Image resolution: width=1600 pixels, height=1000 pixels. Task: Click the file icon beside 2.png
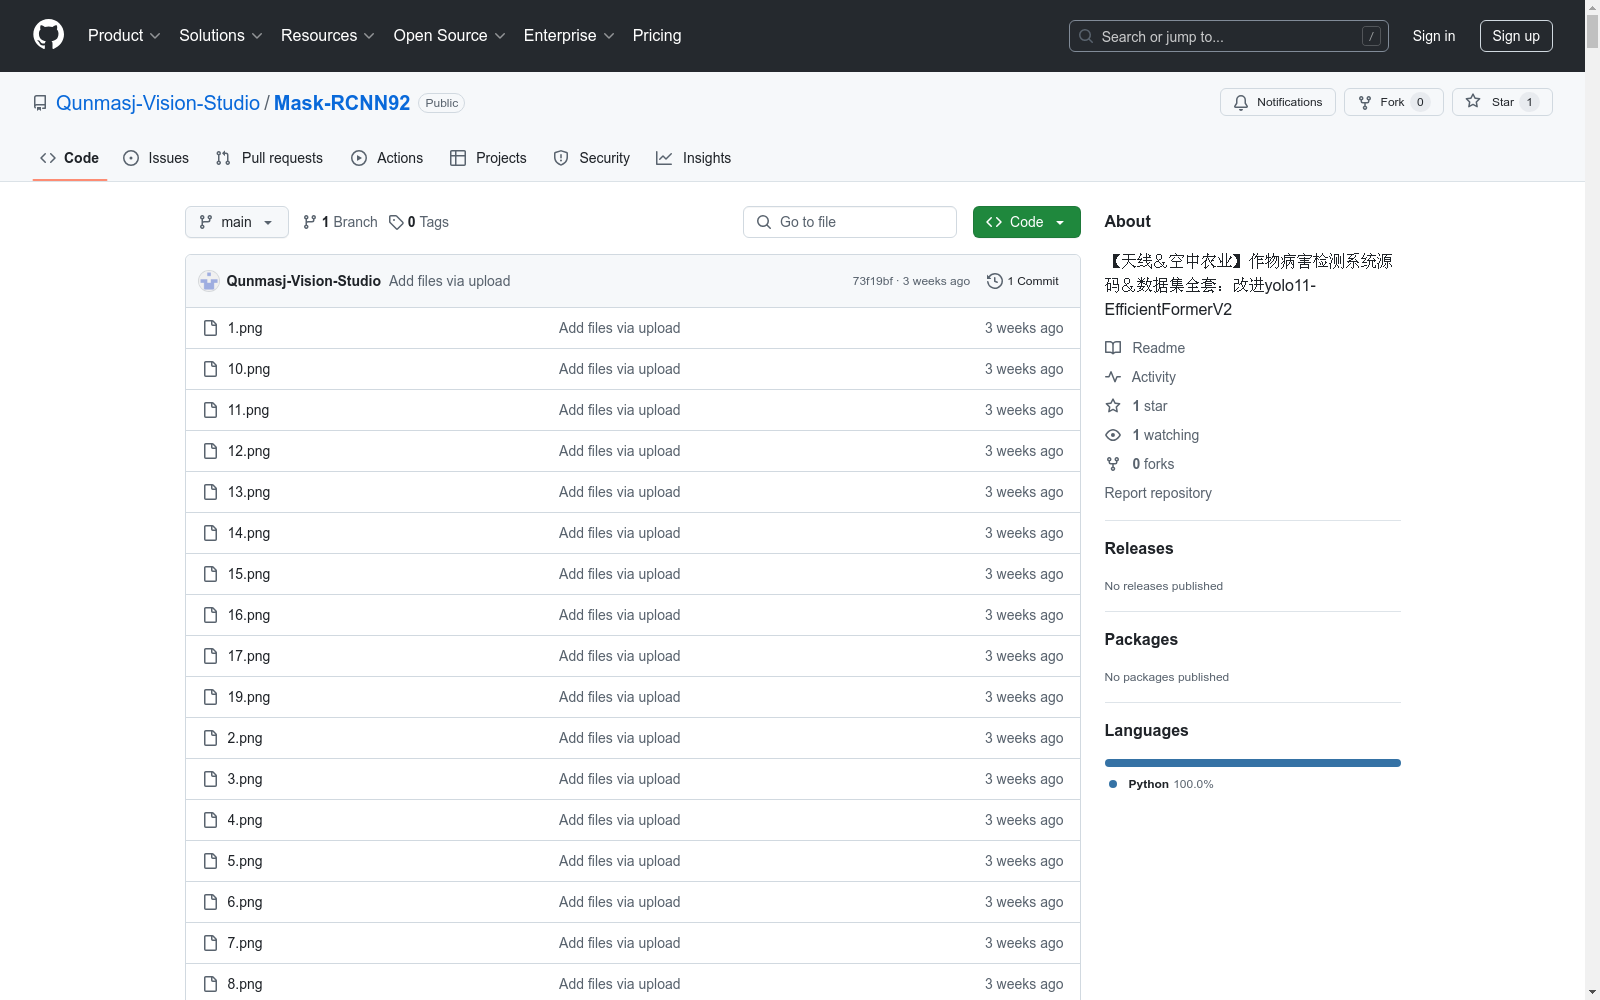point(210,738)
